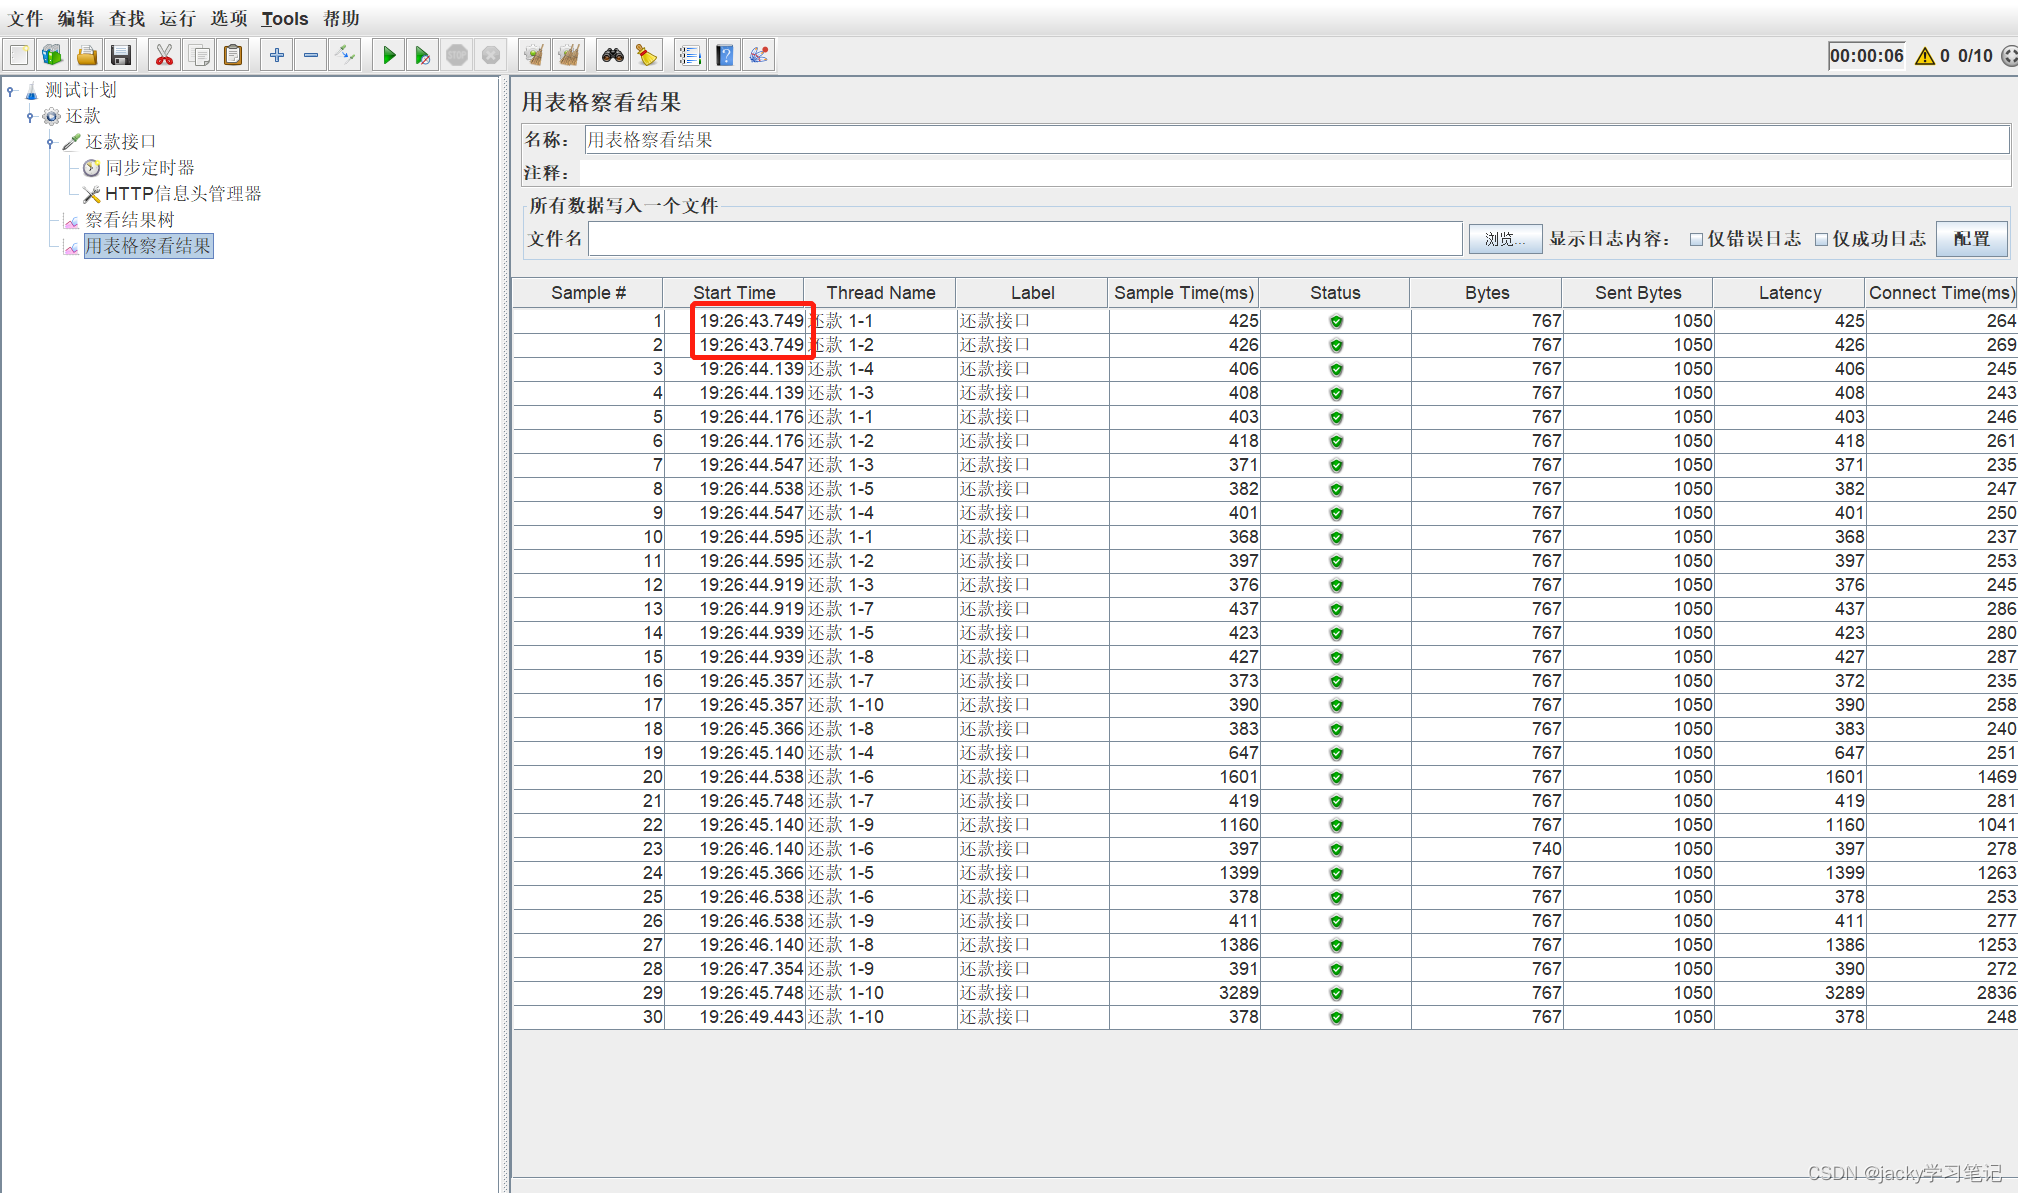Sort by Start Time column header
2018x1193 pixels.
coord(734,293)
